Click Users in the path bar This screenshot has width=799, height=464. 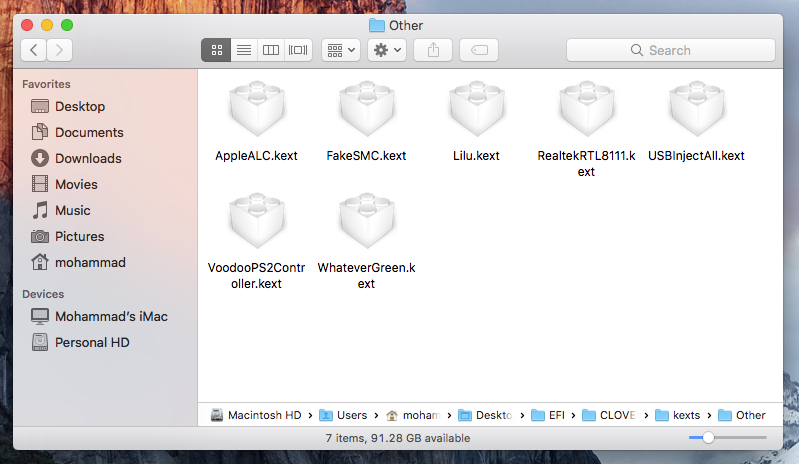[343, 415]
